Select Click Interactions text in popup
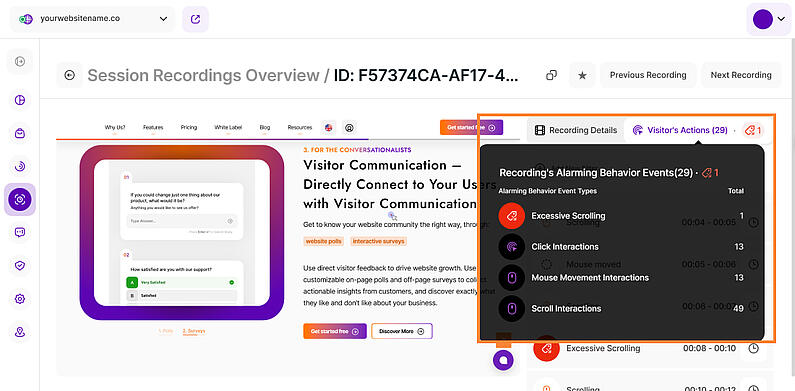This screenshot has height=391, width=795. coord(565,247)
